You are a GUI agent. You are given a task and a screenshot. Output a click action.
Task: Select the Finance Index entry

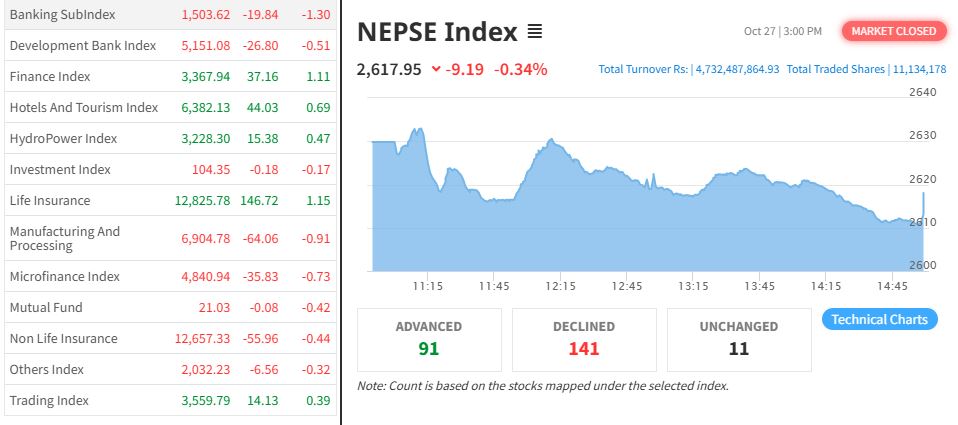(50, 77)
